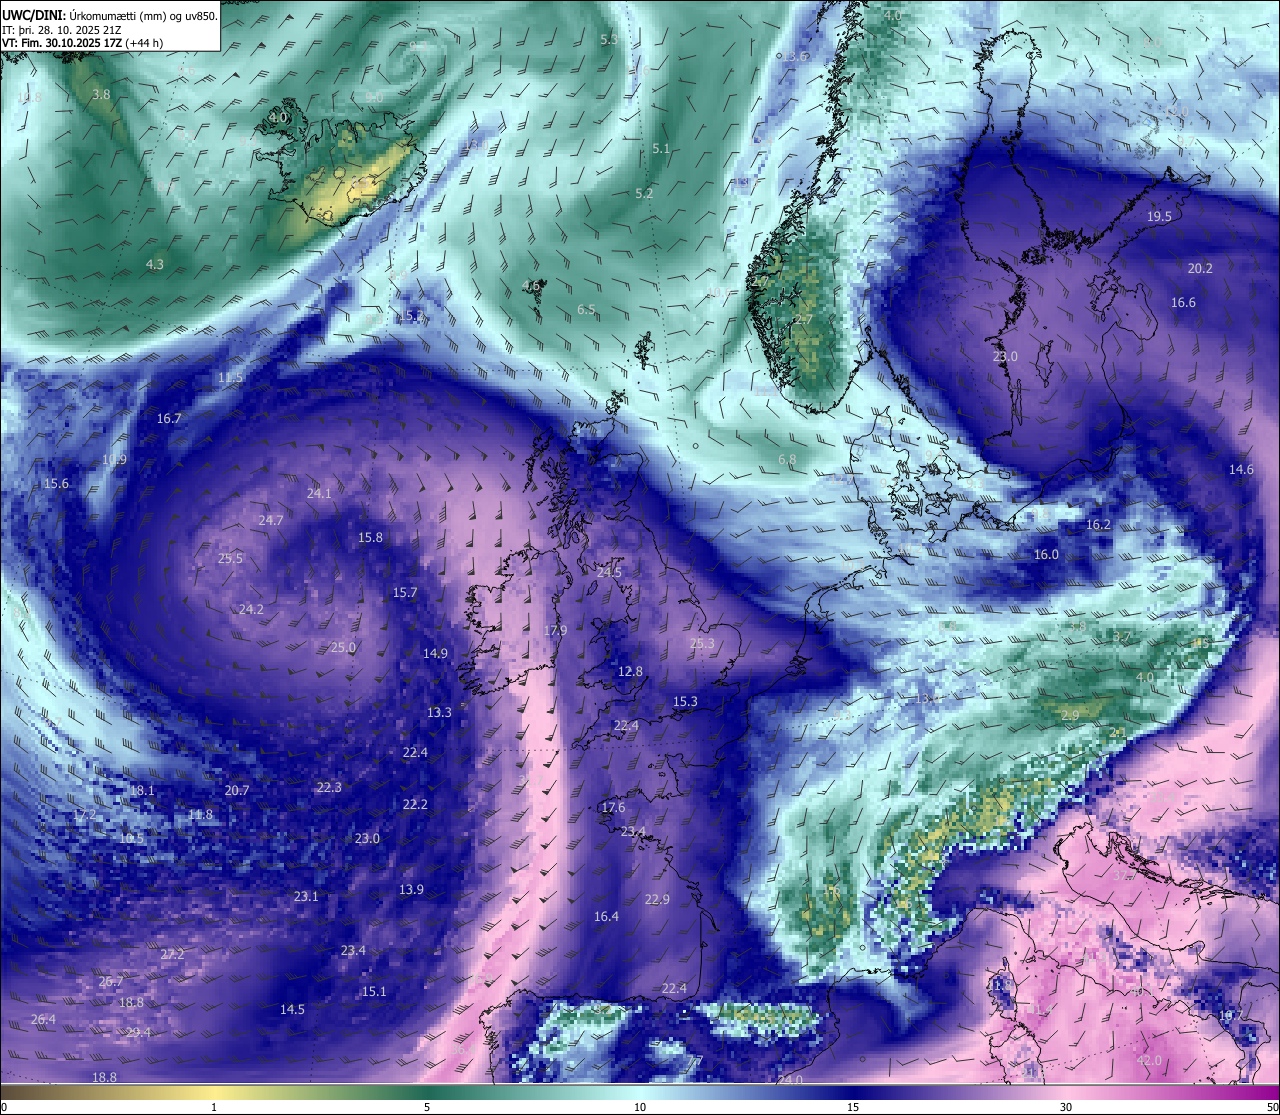Screen dimensions: 1280x1115
Task: Click the 29.4 value label
Action: (x=138, y=1033)
